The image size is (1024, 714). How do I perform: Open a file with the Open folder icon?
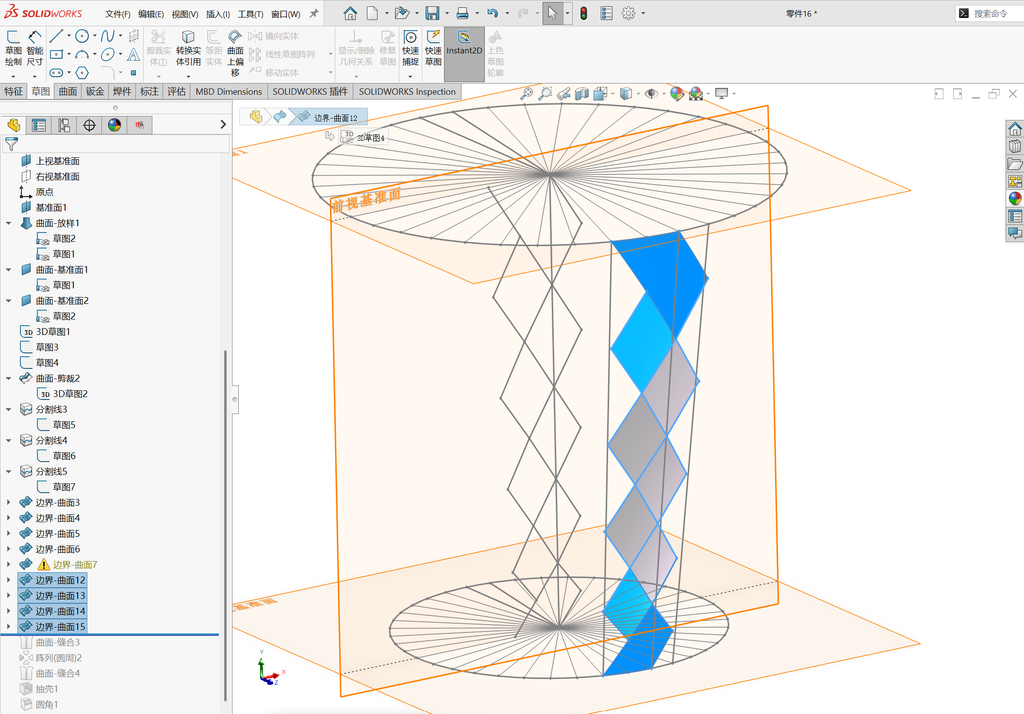[402, 13]
